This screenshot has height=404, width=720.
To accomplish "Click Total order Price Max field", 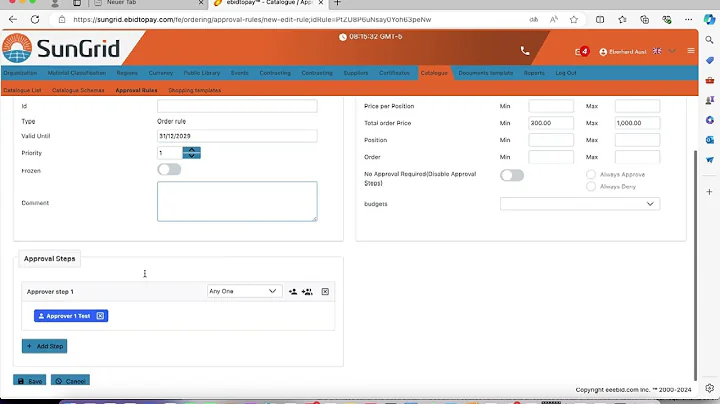I will click(637, 123).
